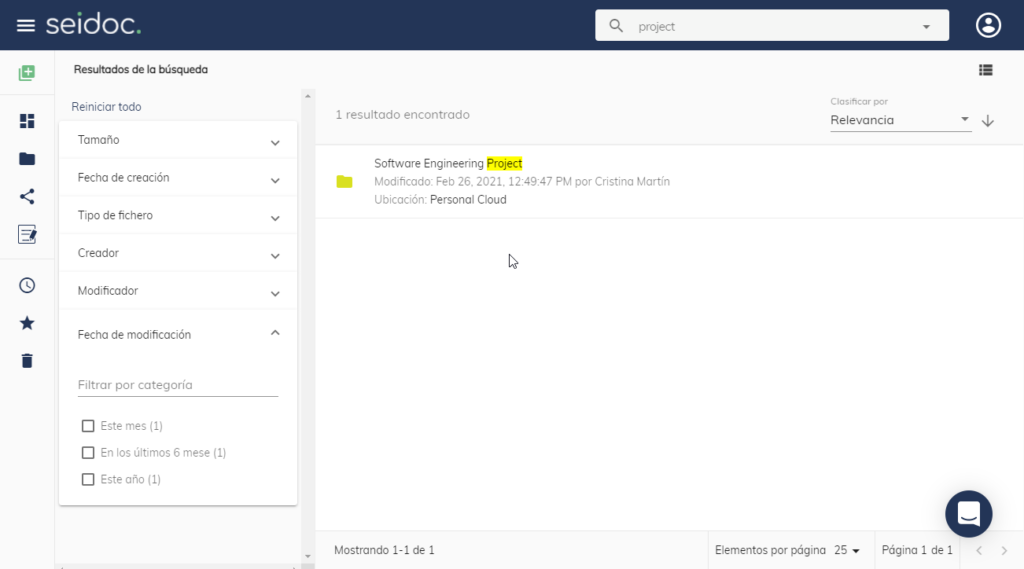Image resolution: width=1024 pixels, height=569 pixels.
Task: Open the hamburger navigation menu
Action: 26,25
